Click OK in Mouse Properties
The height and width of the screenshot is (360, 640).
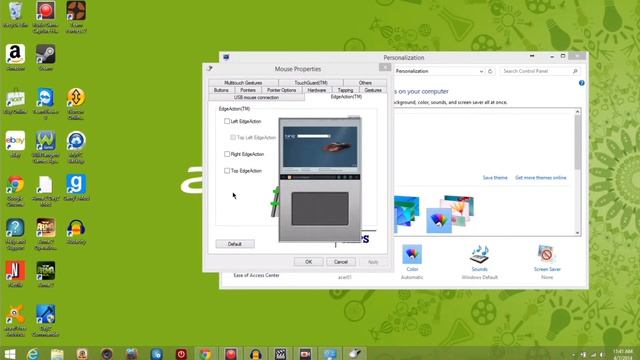click(309, 262)
